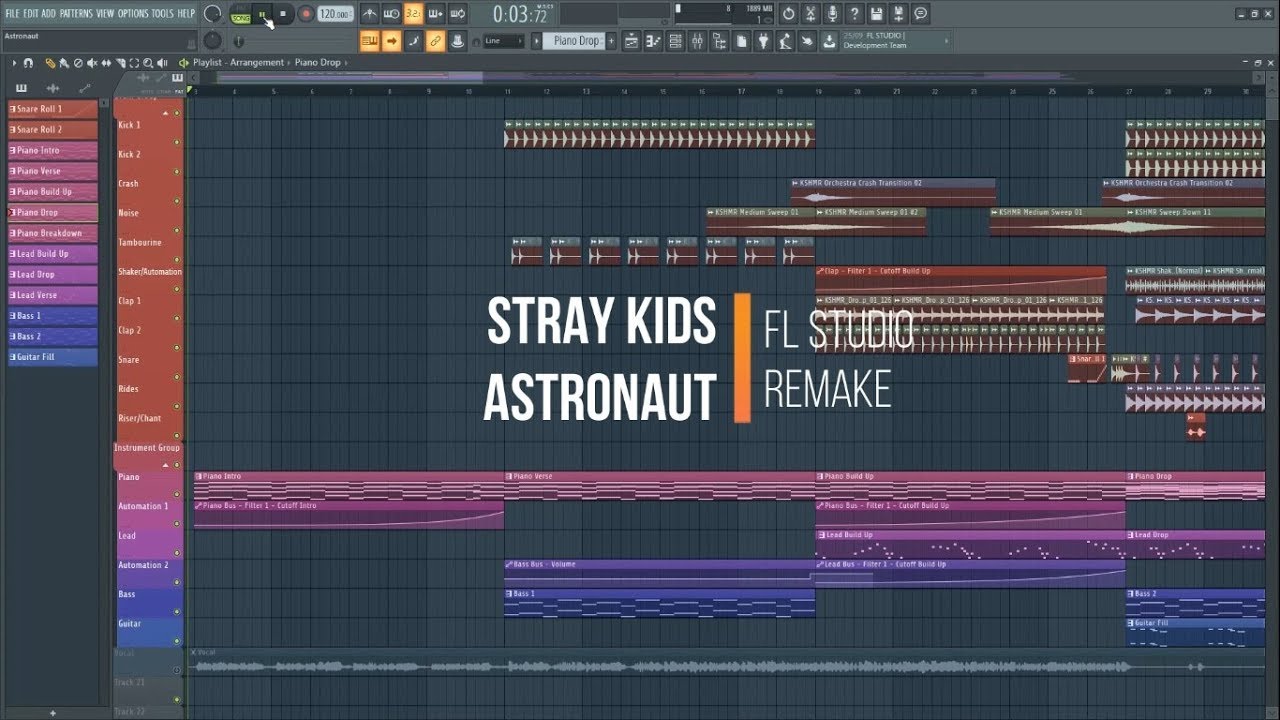Select the magnet snap icon in playlist toolbar
Viewport: 1280px width, 720px height.
click(x=28, y=62)
